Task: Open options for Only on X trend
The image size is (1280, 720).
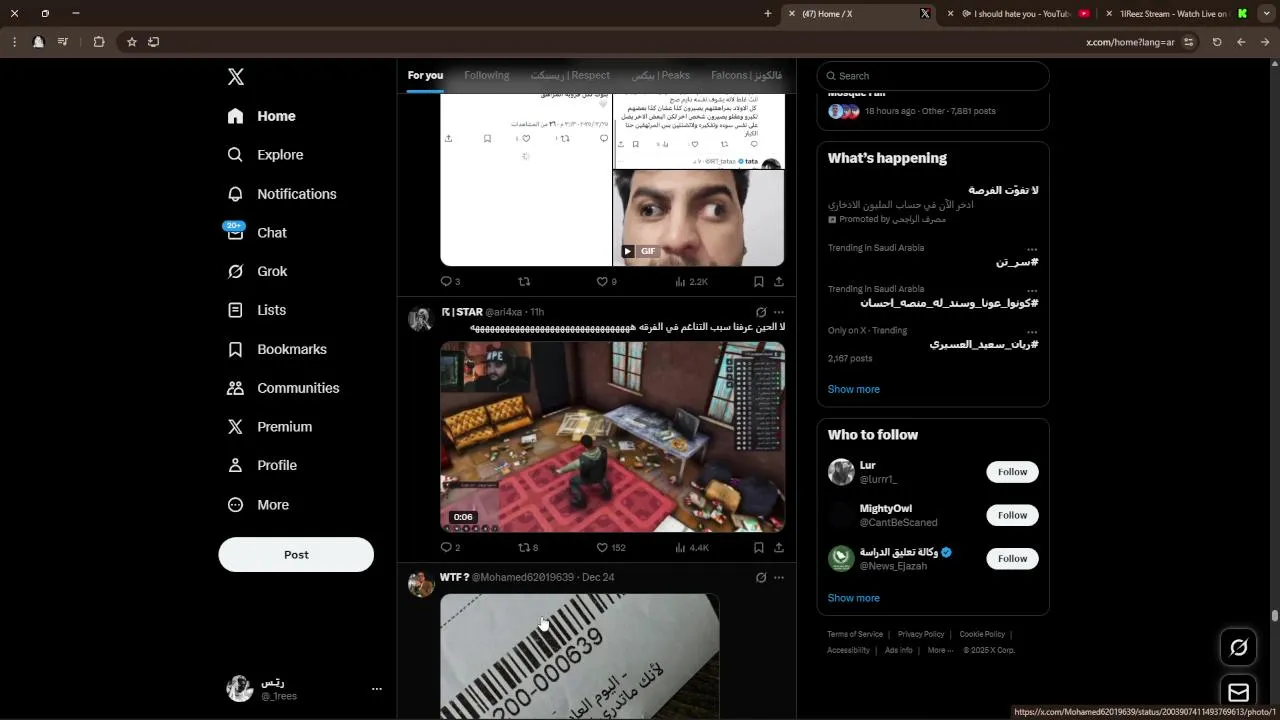Action: [1032, 332]
